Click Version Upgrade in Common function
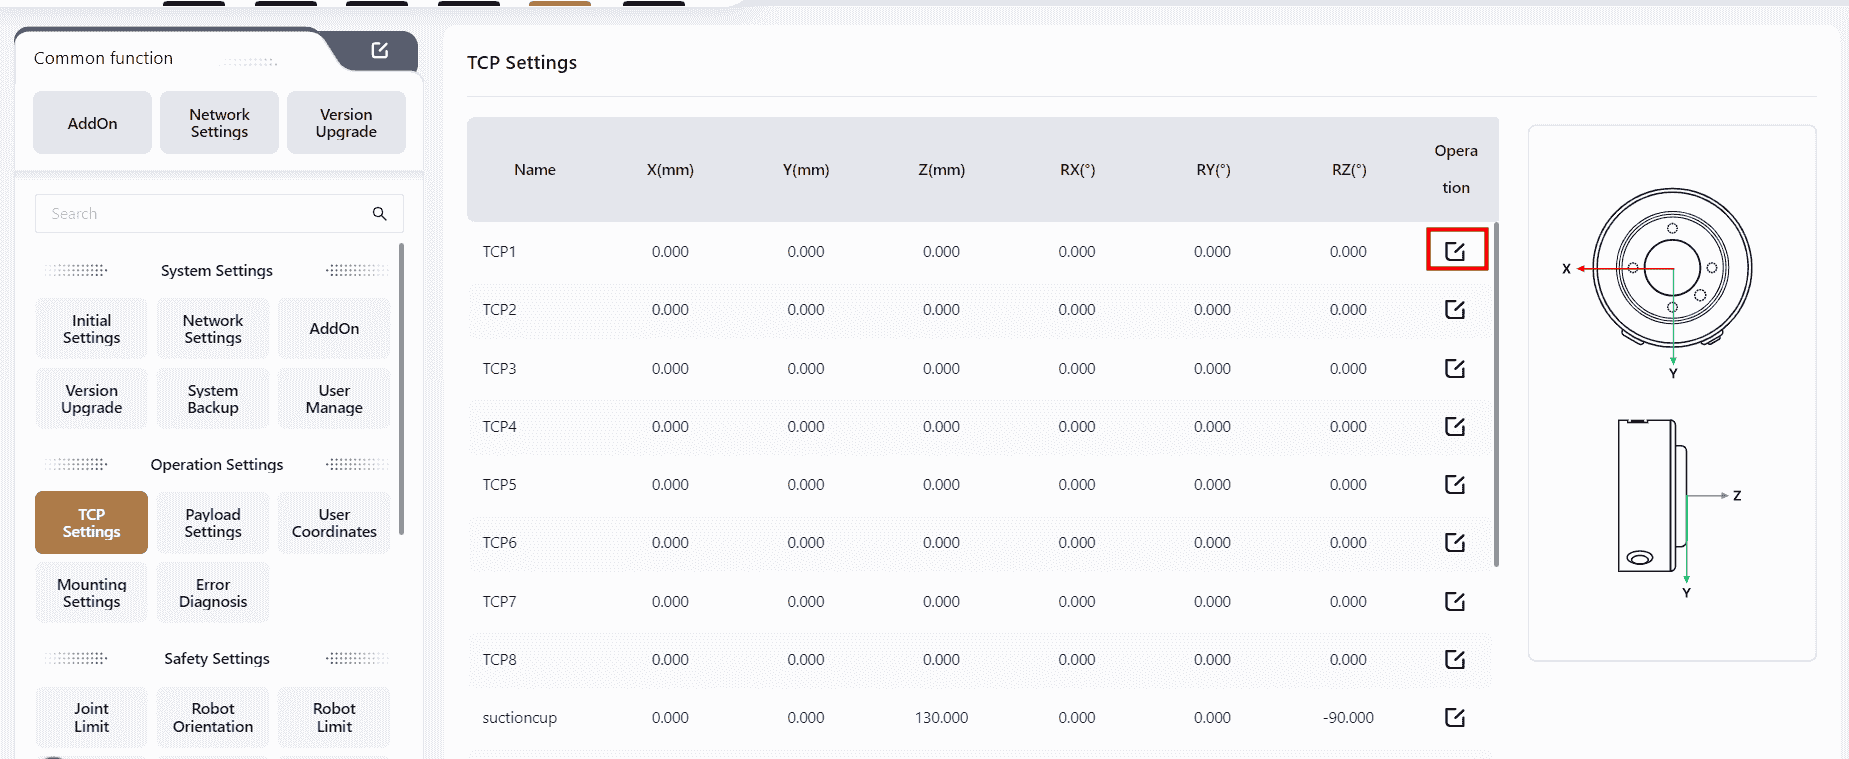Image resolution: width=1849 pixels, height=759 pixels. pyautogui.click(x=346, y=123)
